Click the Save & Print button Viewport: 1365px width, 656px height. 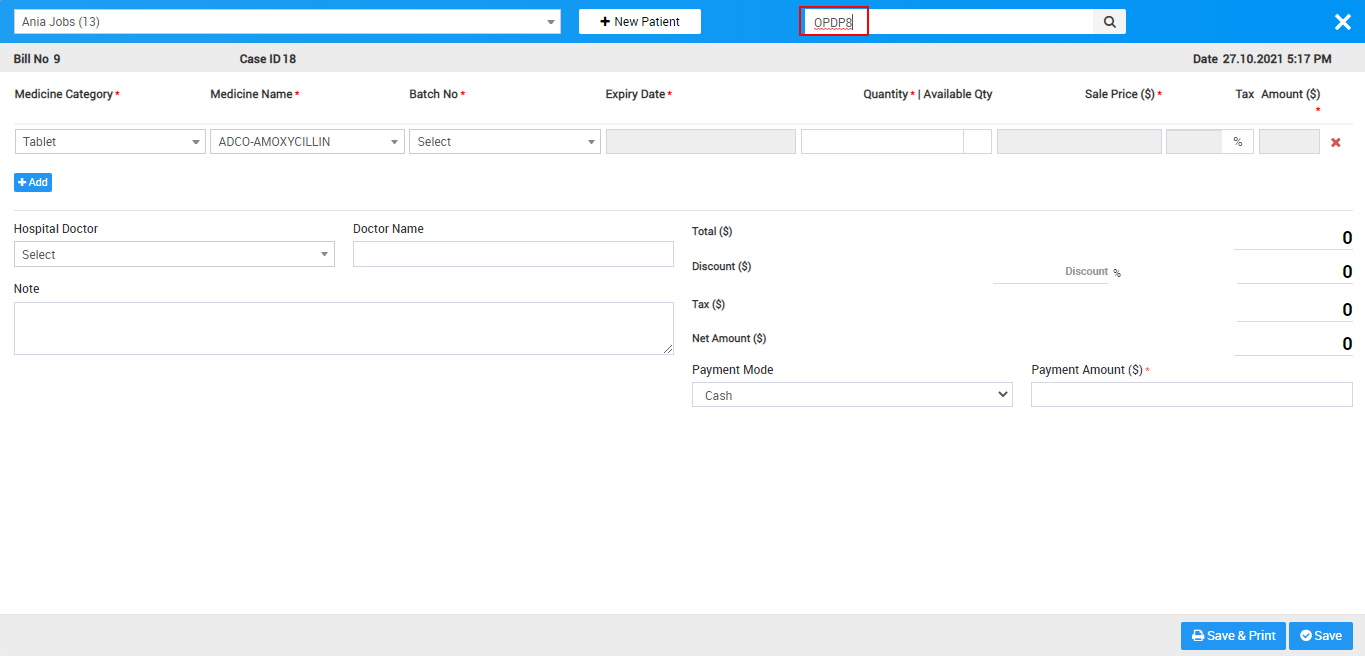(1232, 635)
